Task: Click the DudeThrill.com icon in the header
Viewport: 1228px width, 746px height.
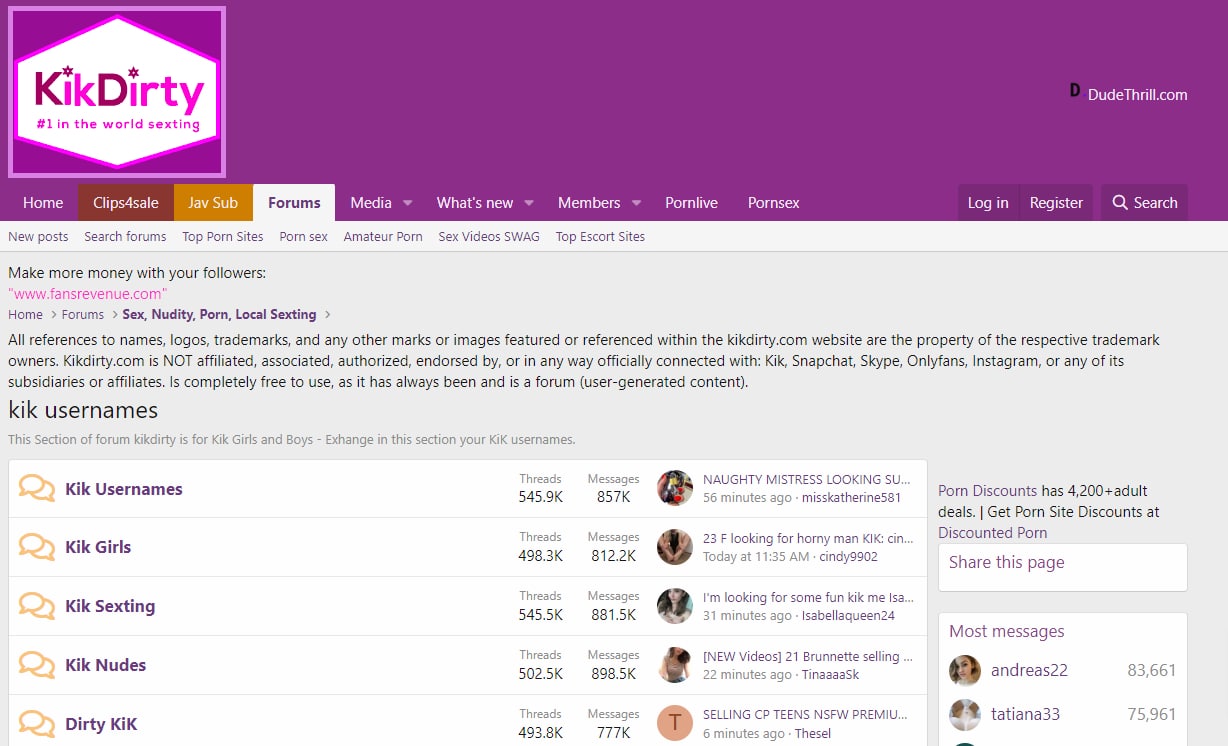Action: point(1075,91)
